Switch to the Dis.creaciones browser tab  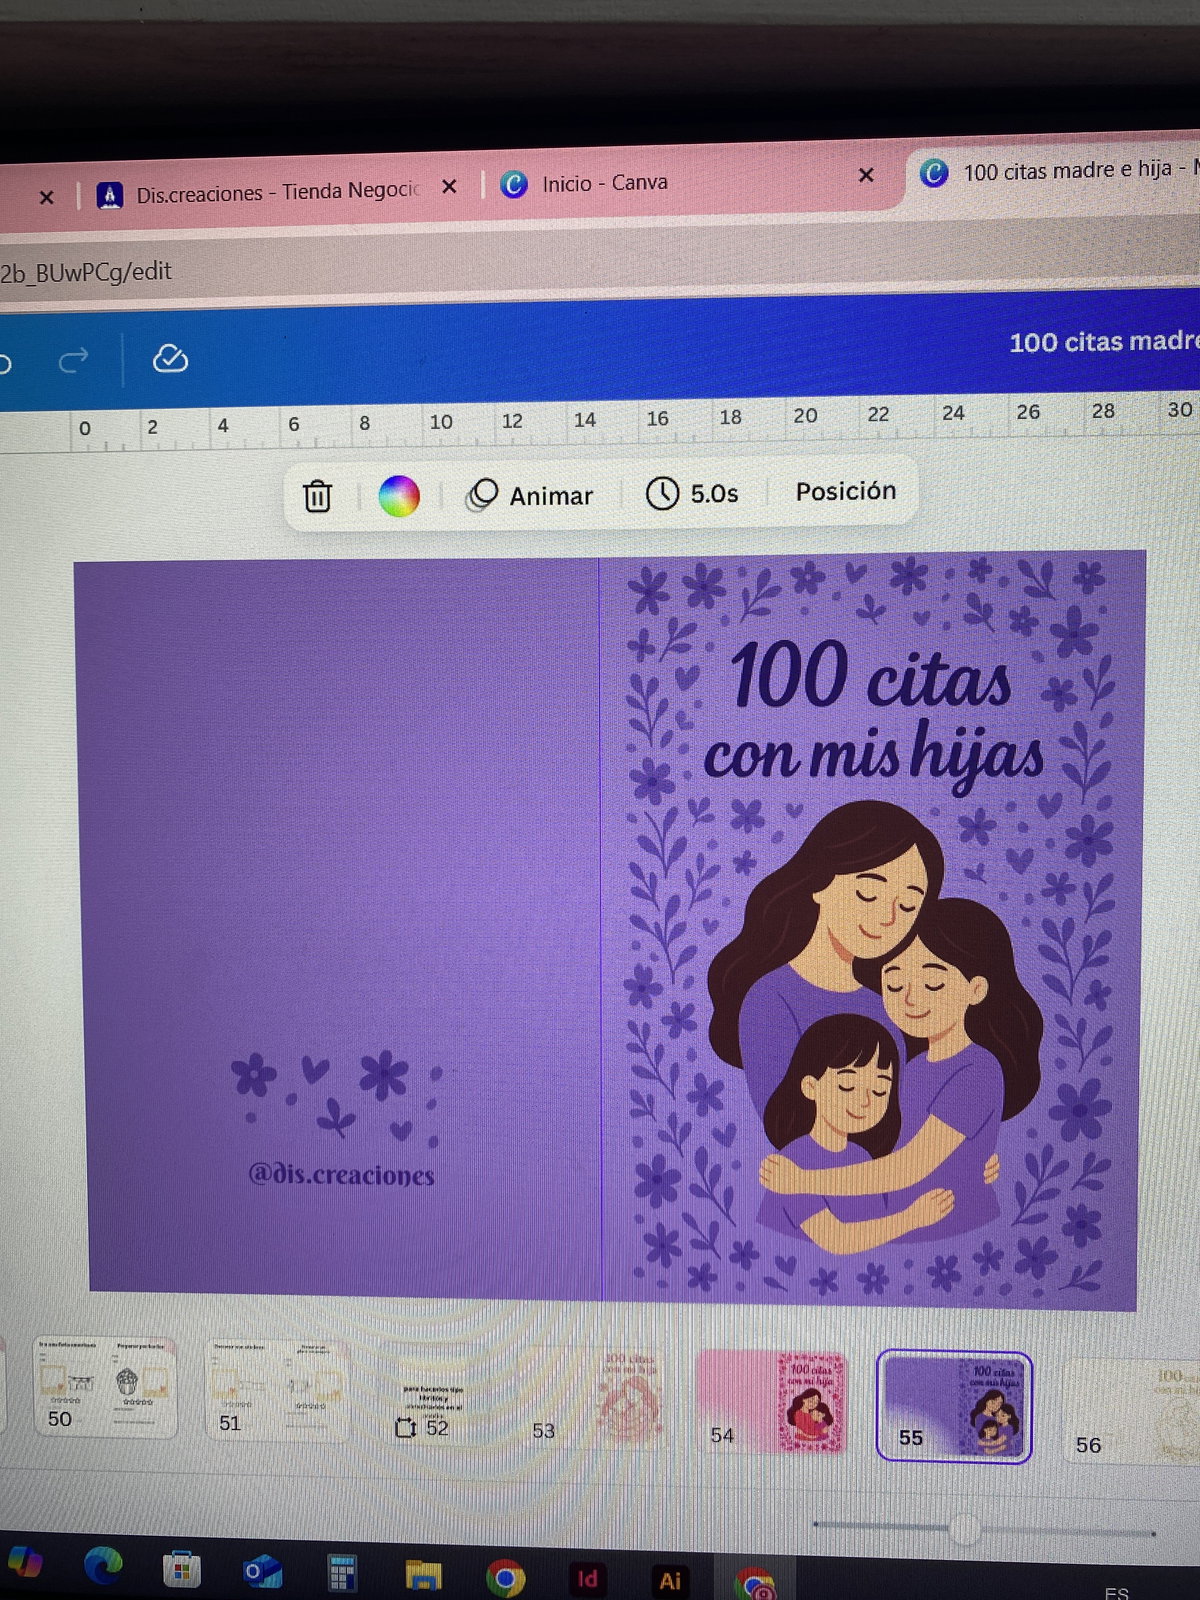click(x=260, y=192)
